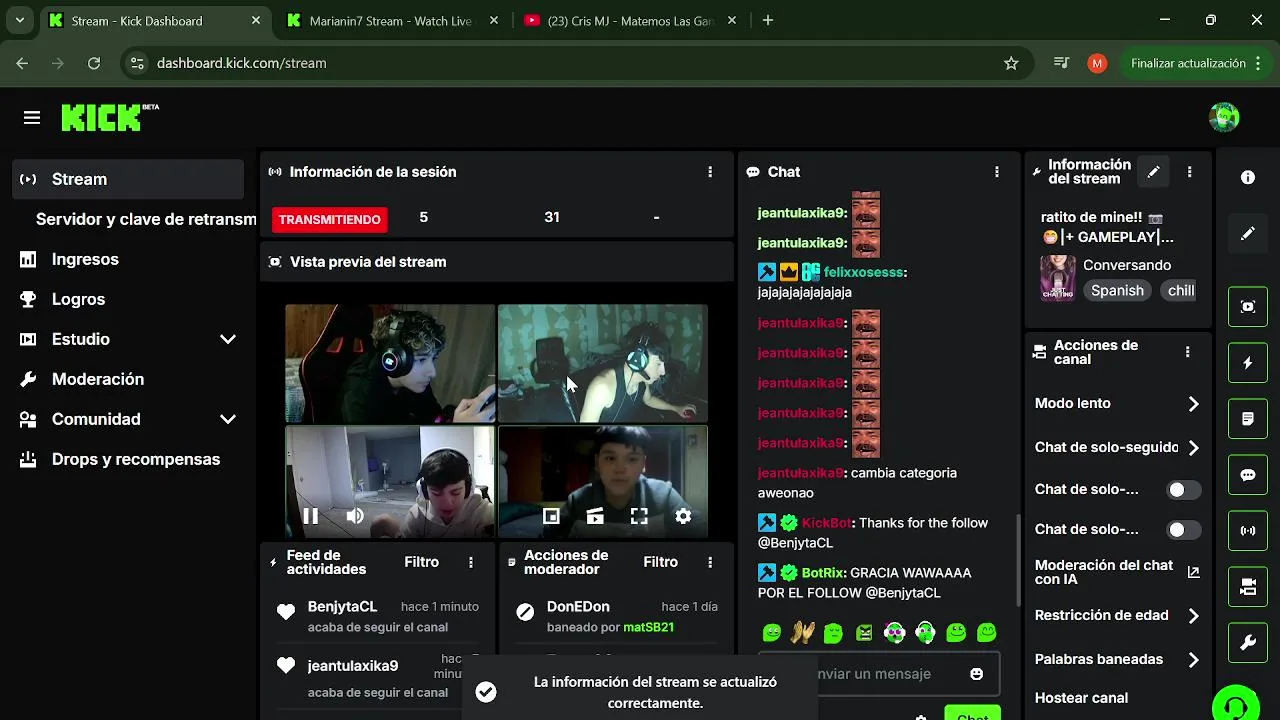The height and width of the screenshot is (720, 1280).
Task: Open stream preview player settings gear
Action: [683, 516]
